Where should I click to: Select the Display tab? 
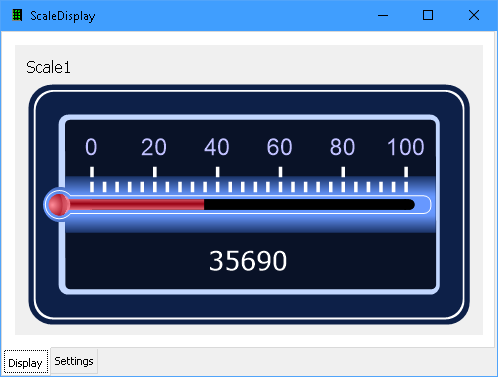coord(26,362)
